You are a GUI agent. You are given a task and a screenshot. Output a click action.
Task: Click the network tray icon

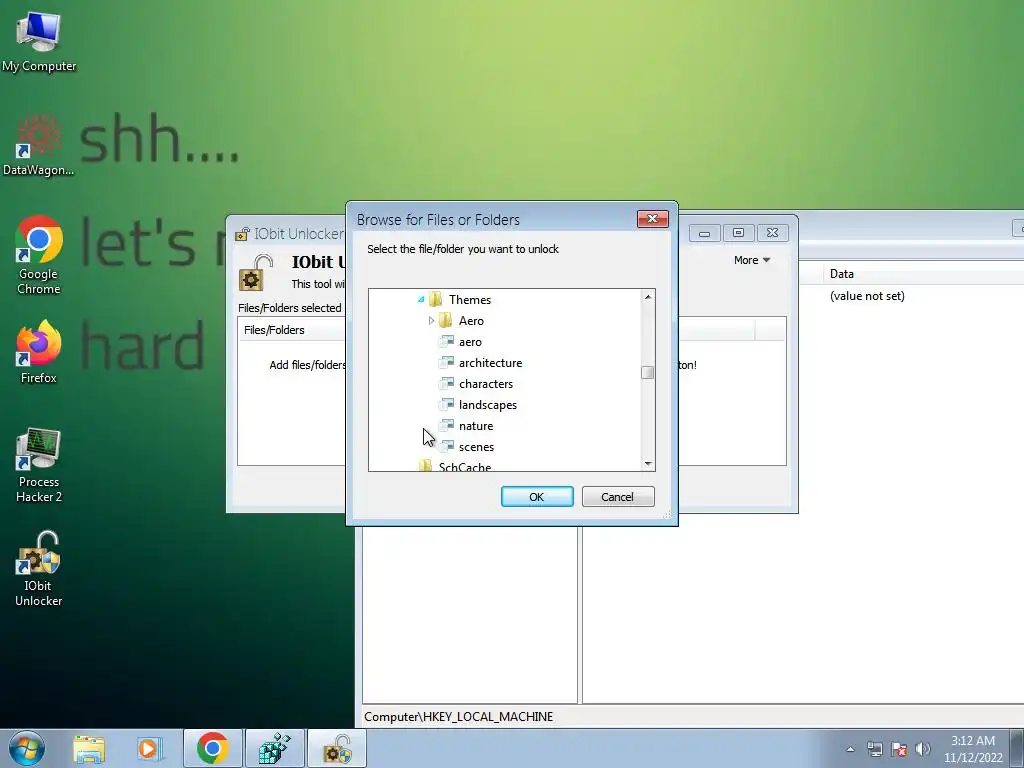point(874,749)
